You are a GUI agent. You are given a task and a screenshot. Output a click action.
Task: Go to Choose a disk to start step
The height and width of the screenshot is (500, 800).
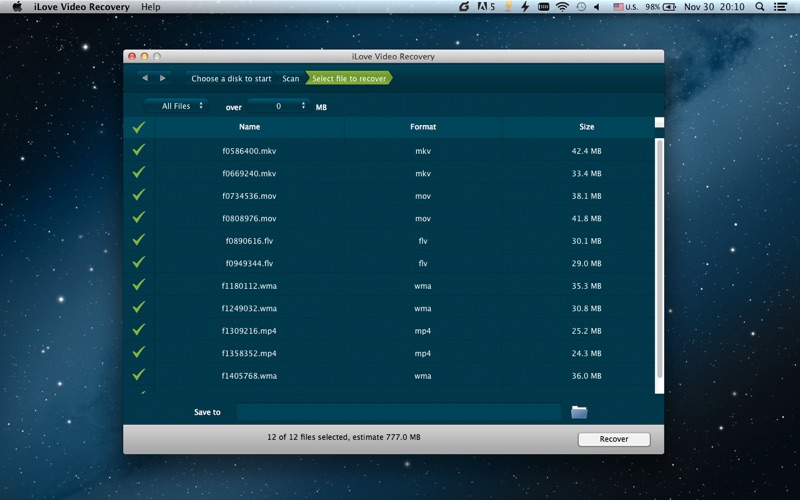(231, 79)
